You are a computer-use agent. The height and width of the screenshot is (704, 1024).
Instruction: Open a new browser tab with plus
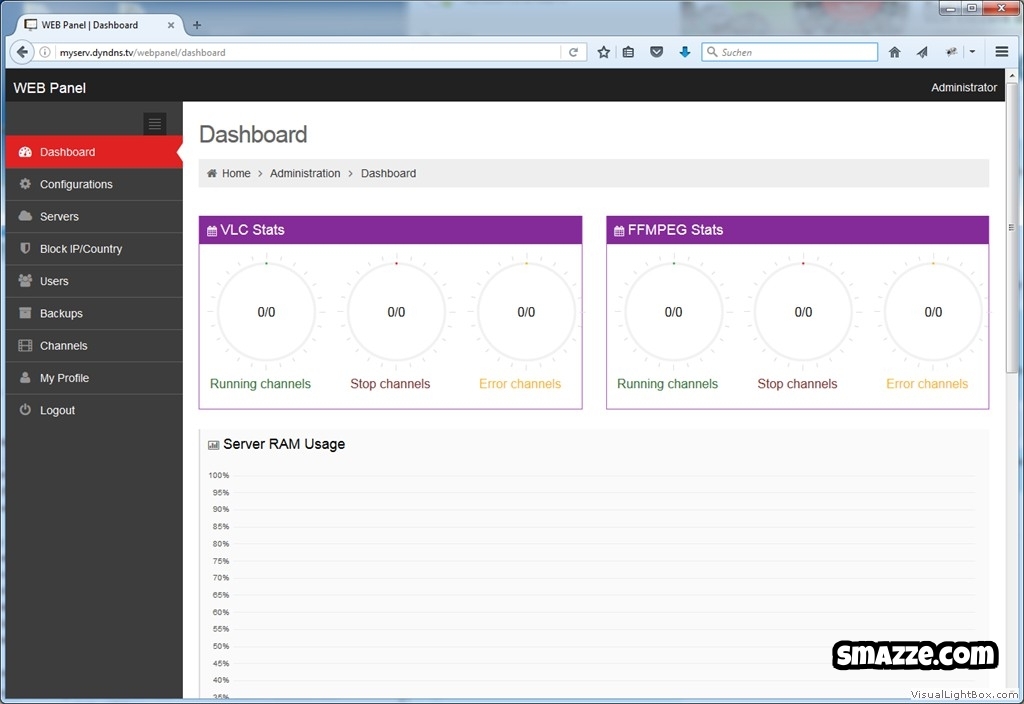pyautogui.click(x=197, y=25)
